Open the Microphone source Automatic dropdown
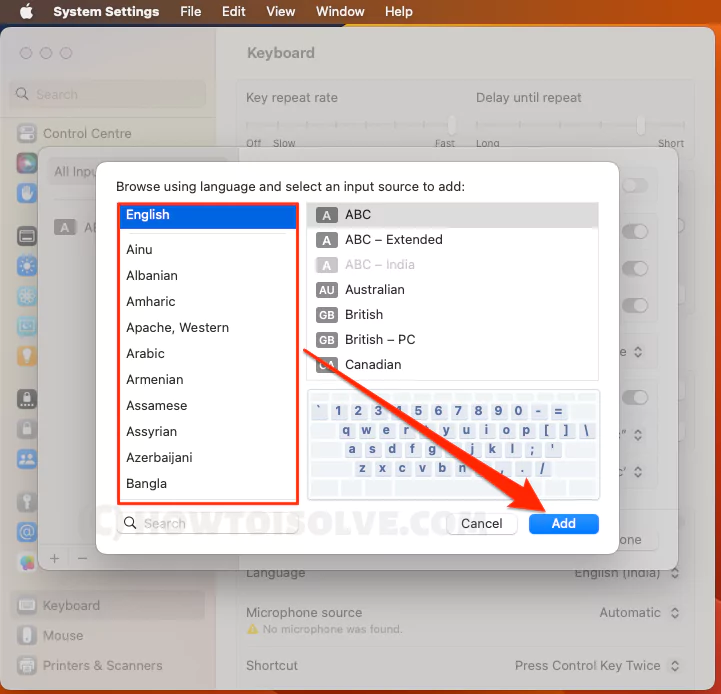The height and width of the screenshot is (694, 721). click(639, 613)
